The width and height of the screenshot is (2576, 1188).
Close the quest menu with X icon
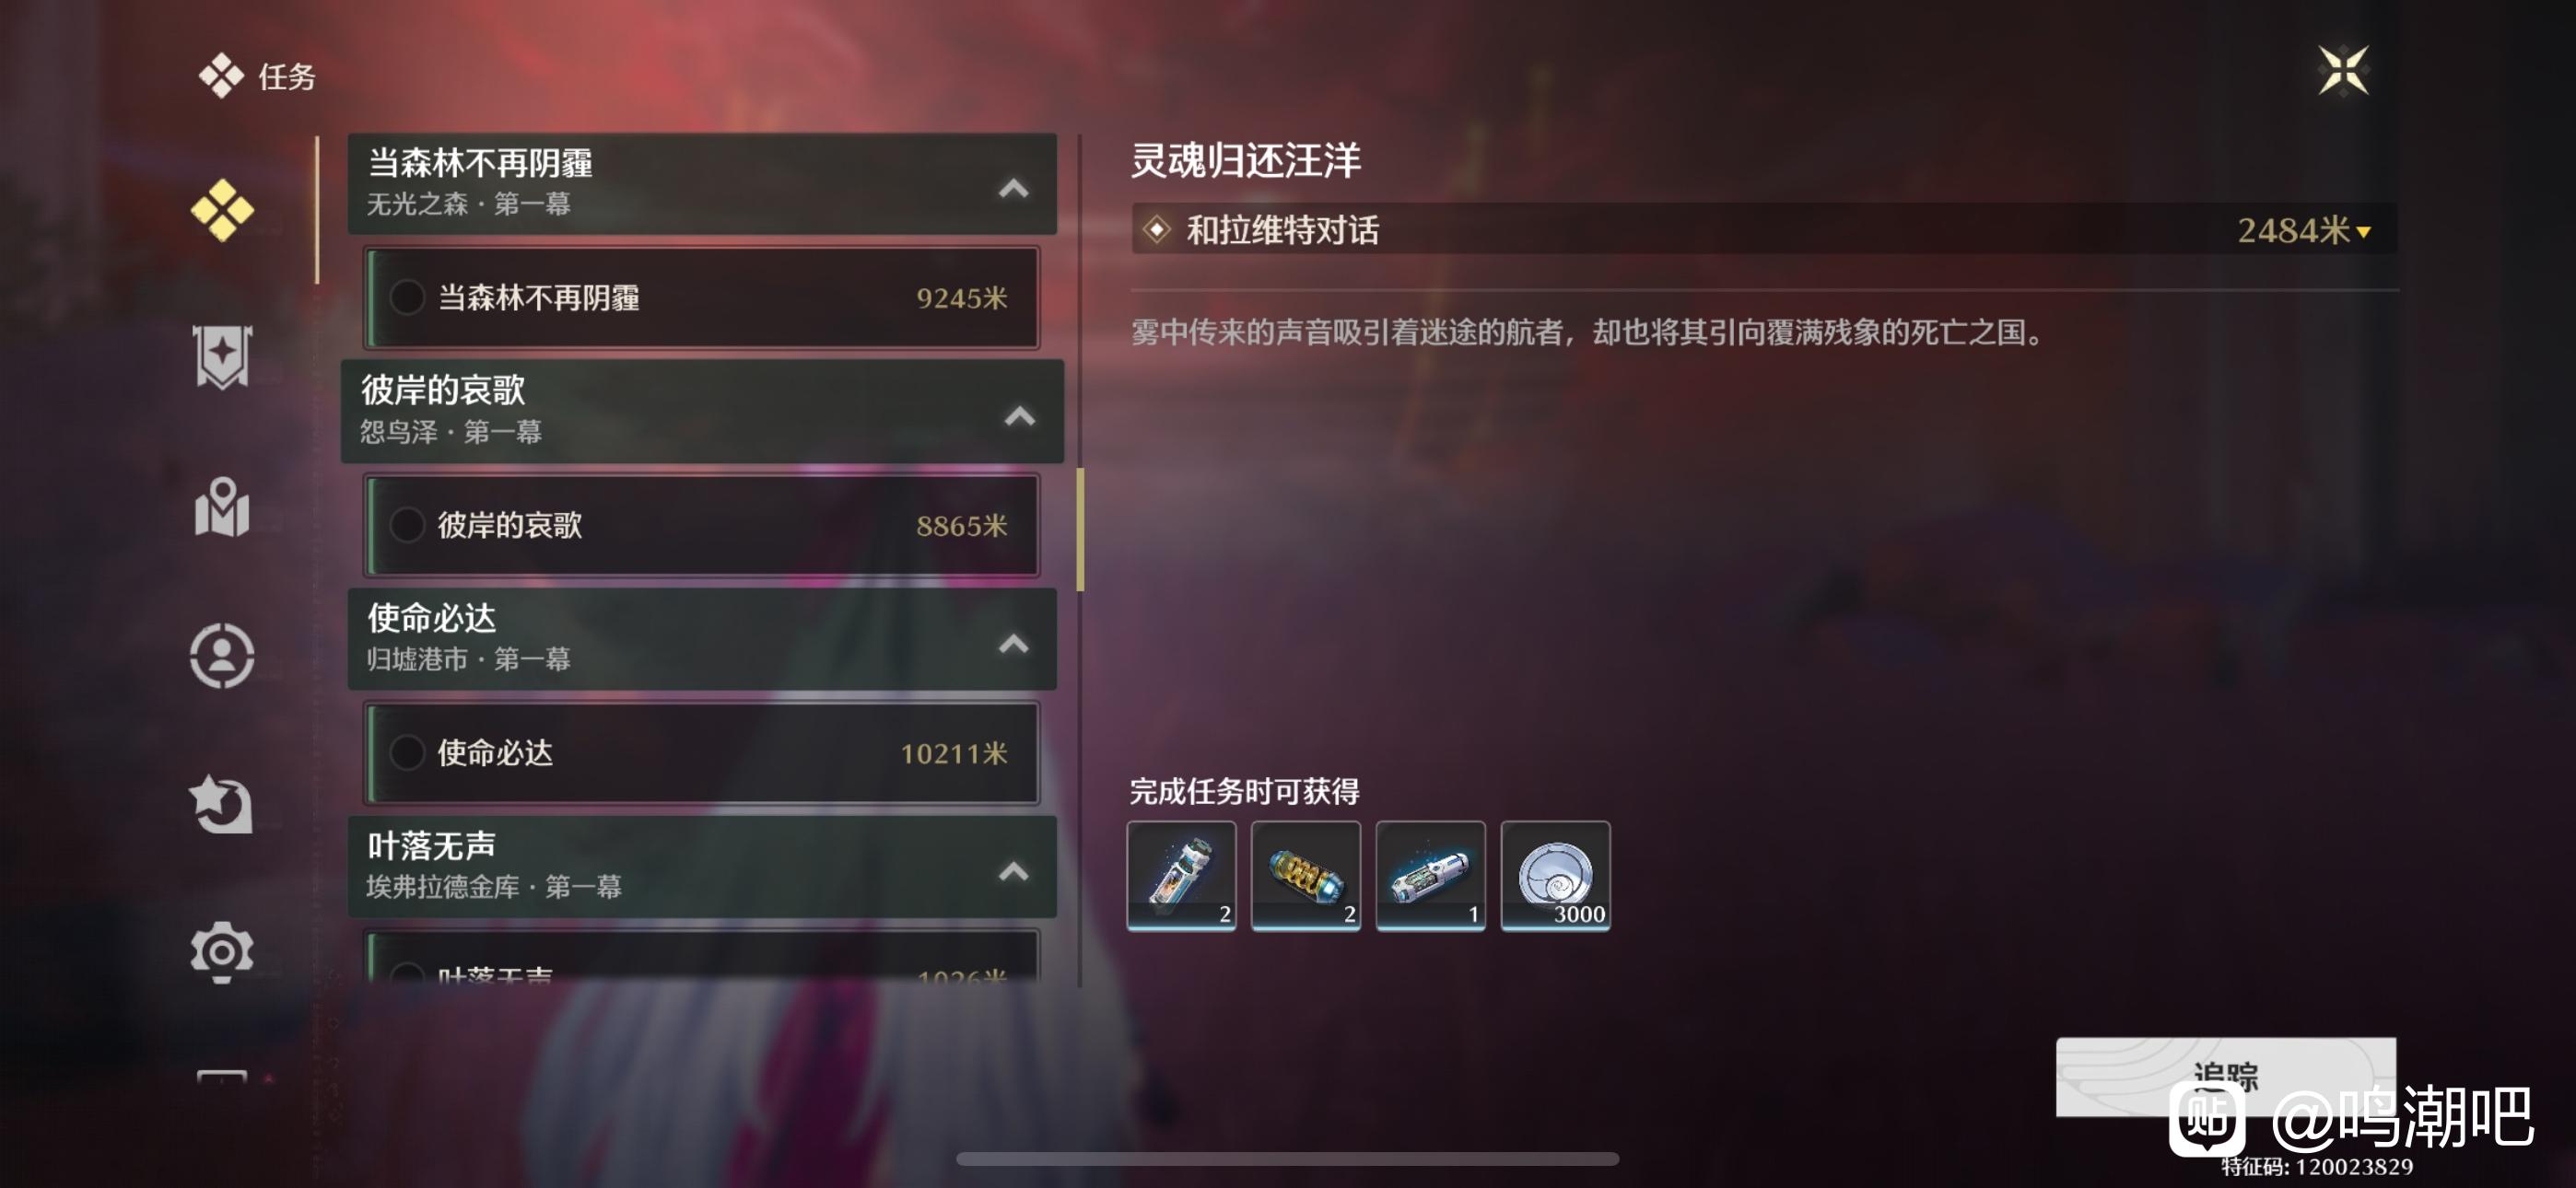[x=2343, y=70]
